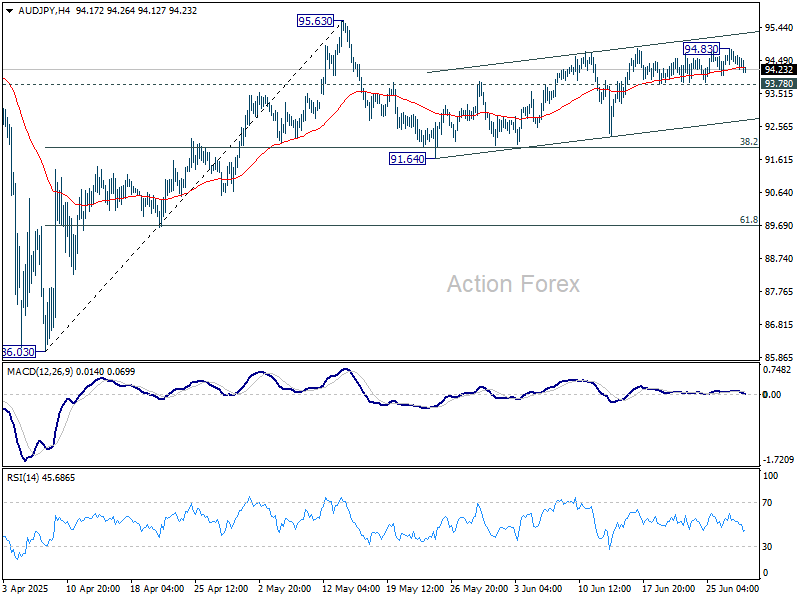Click the Action Forex watermark
Image resolution: width=800 pixels, height=600 pixels.
[513, 284]
